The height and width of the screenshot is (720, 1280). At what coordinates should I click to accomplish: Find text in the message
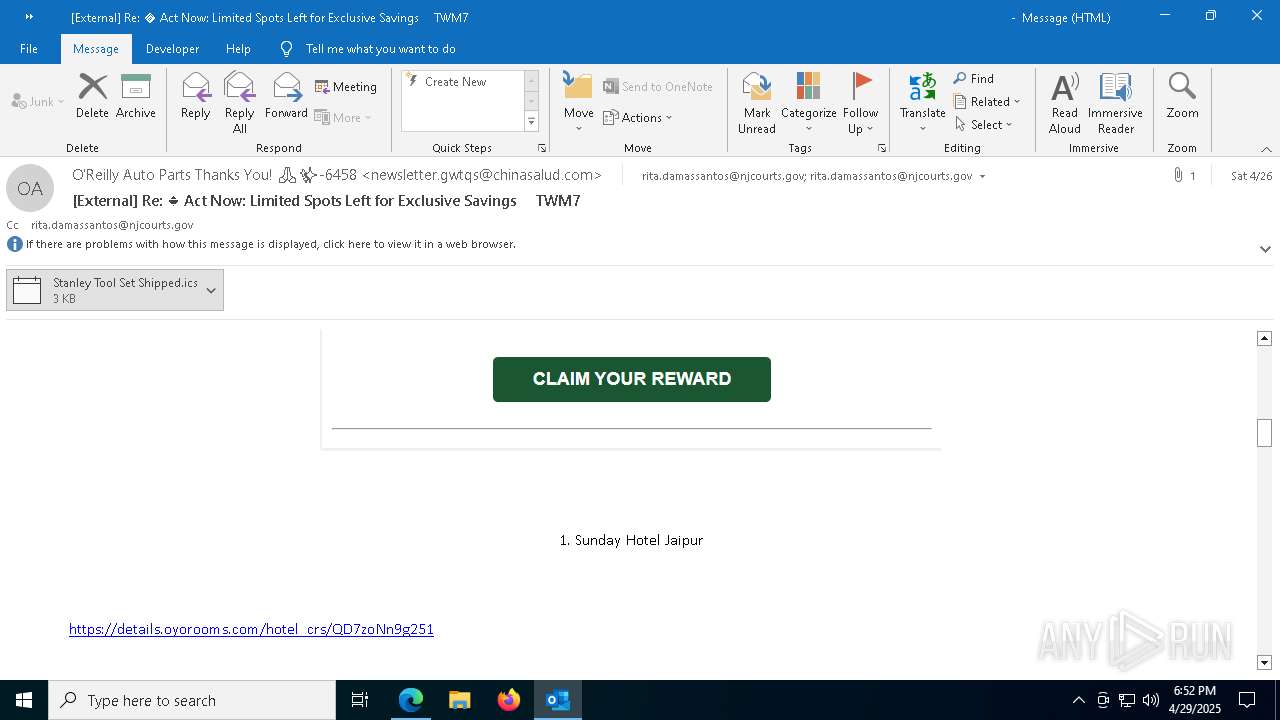[974, 79]
